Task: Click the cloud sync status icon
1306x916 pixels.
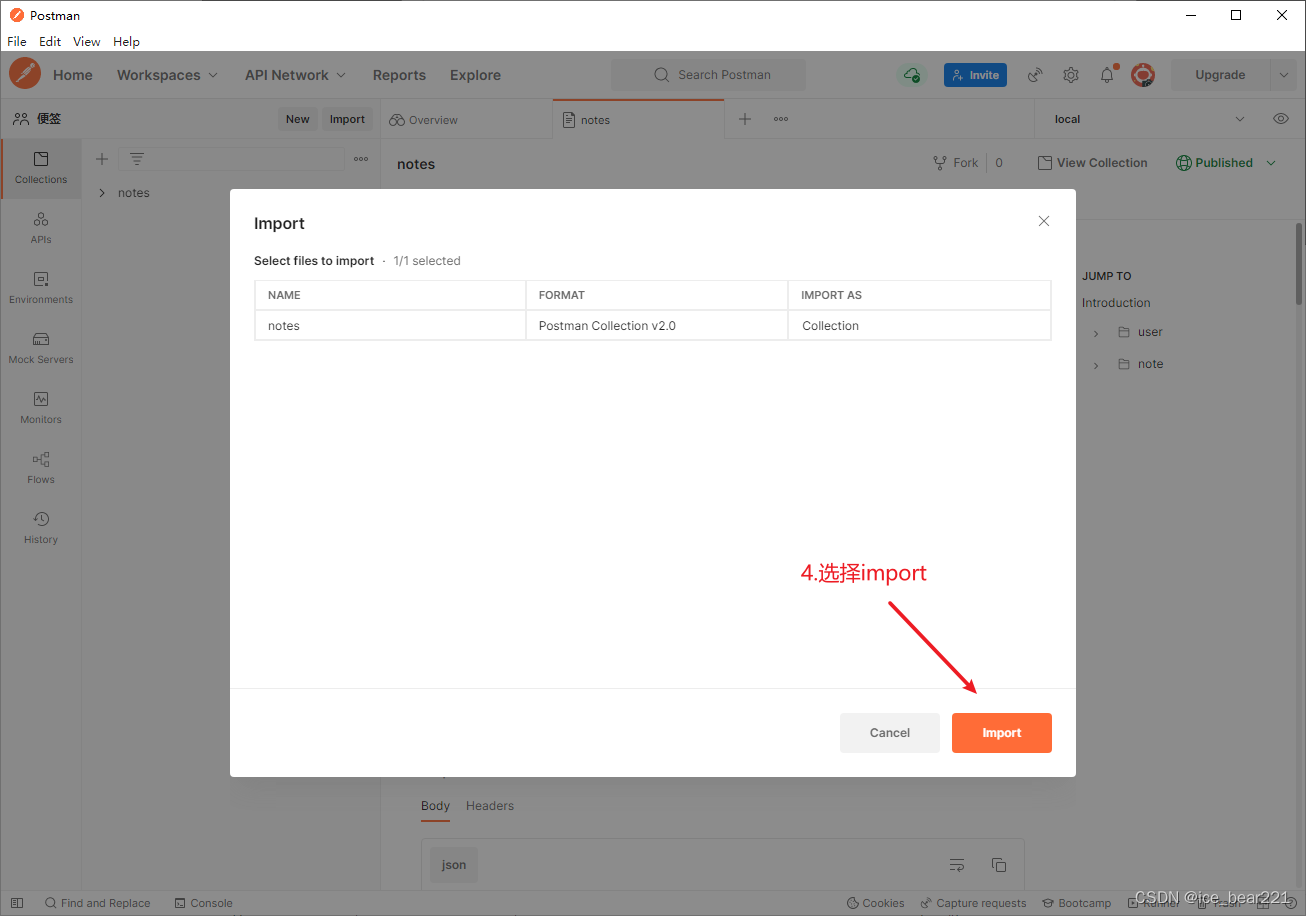Action: (911, 75)
